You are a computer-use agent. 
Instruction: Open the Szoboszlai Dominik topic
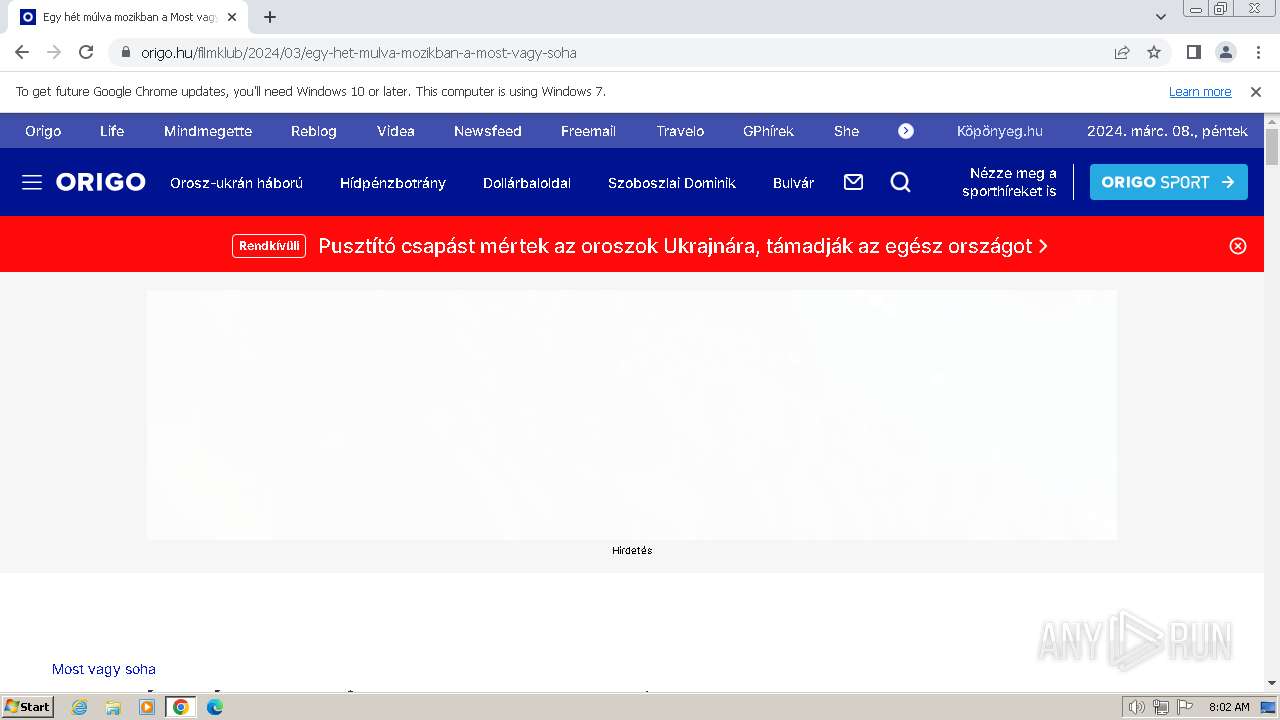(x=672, y=183)
